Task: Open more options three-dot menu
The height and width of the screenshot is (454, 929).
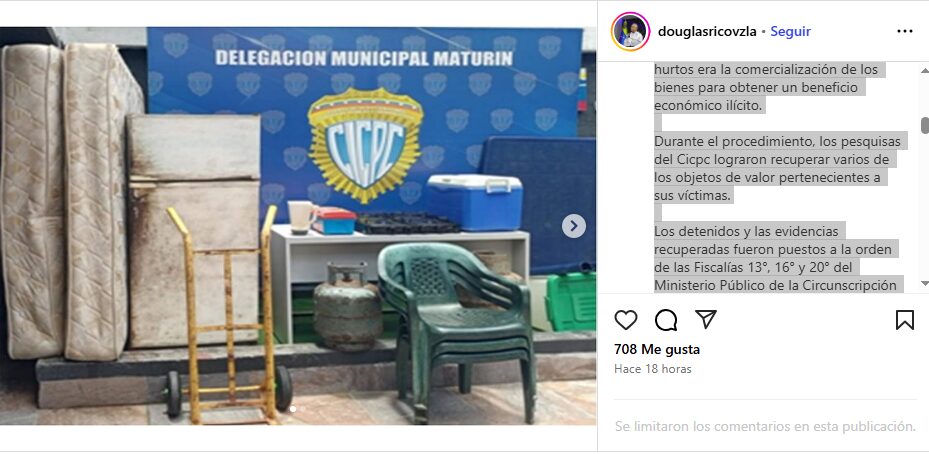Action: pos(905,31)
